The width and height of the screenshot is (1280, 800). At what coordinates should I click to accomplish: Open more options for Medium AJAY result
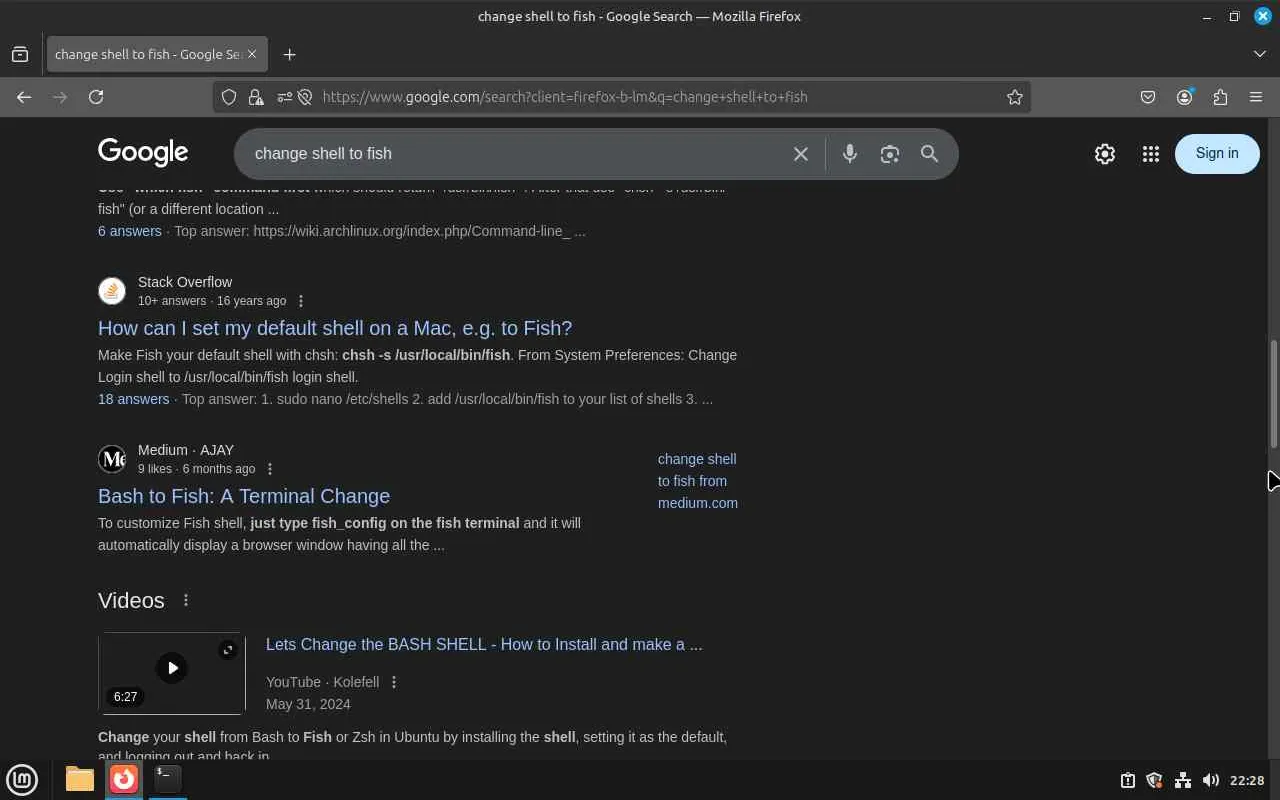click(x=269, y=469)
